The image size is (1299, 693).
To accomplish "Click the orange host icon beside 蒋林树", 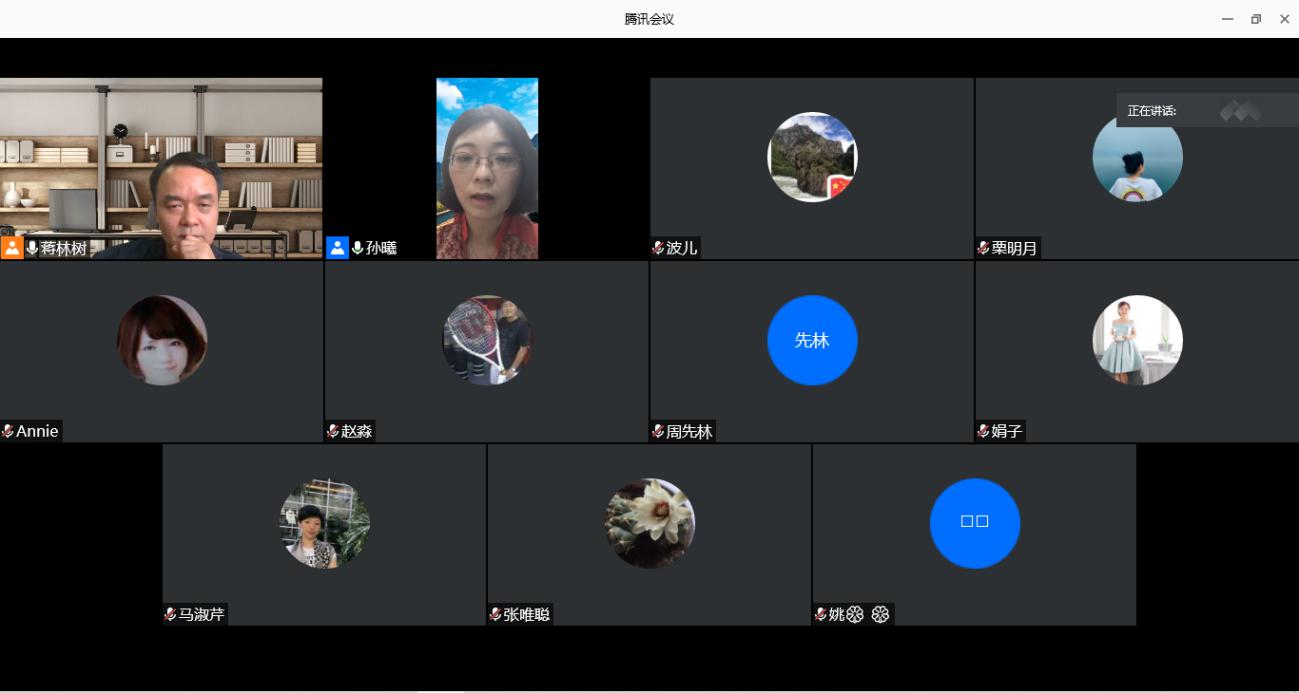I will pos(12,248).
